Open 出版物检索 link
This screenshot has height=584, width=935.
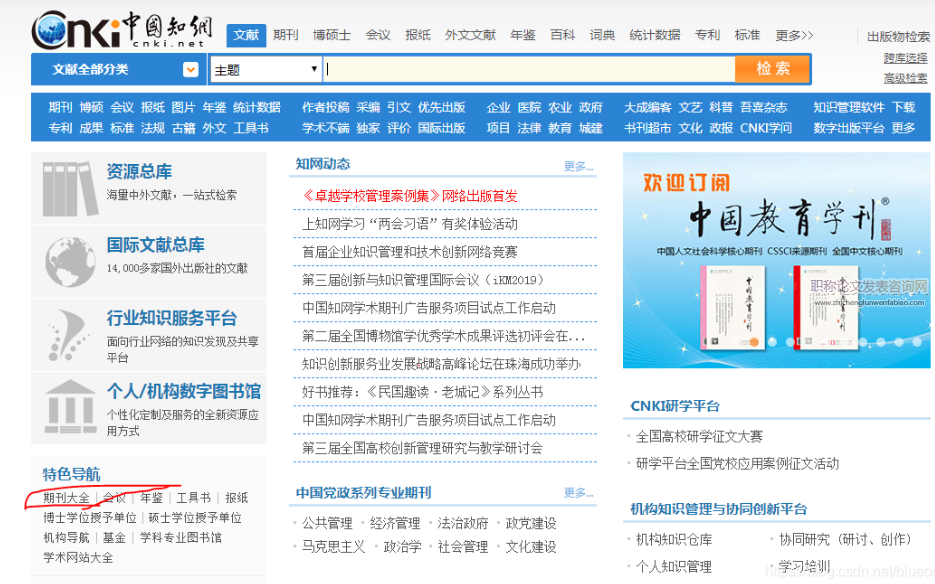point(898,37)
